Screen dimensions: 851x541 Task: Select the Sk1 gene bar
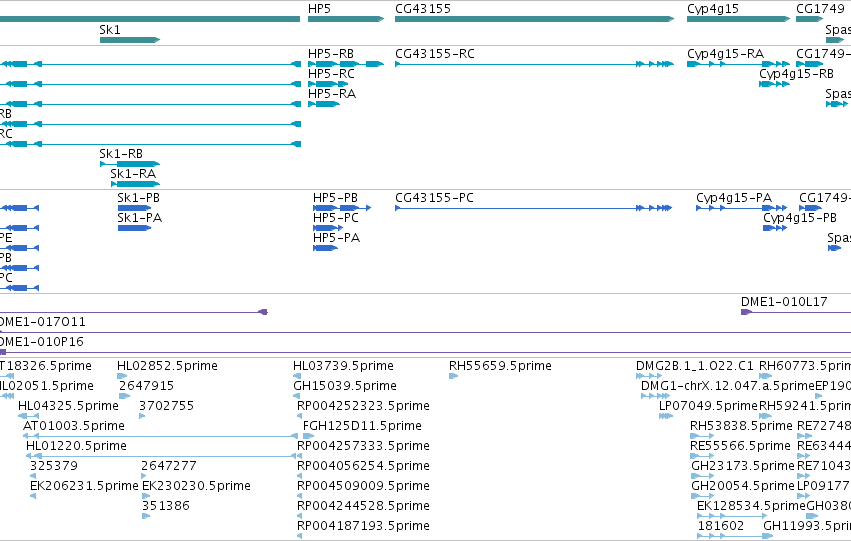[x=130, y=40]
